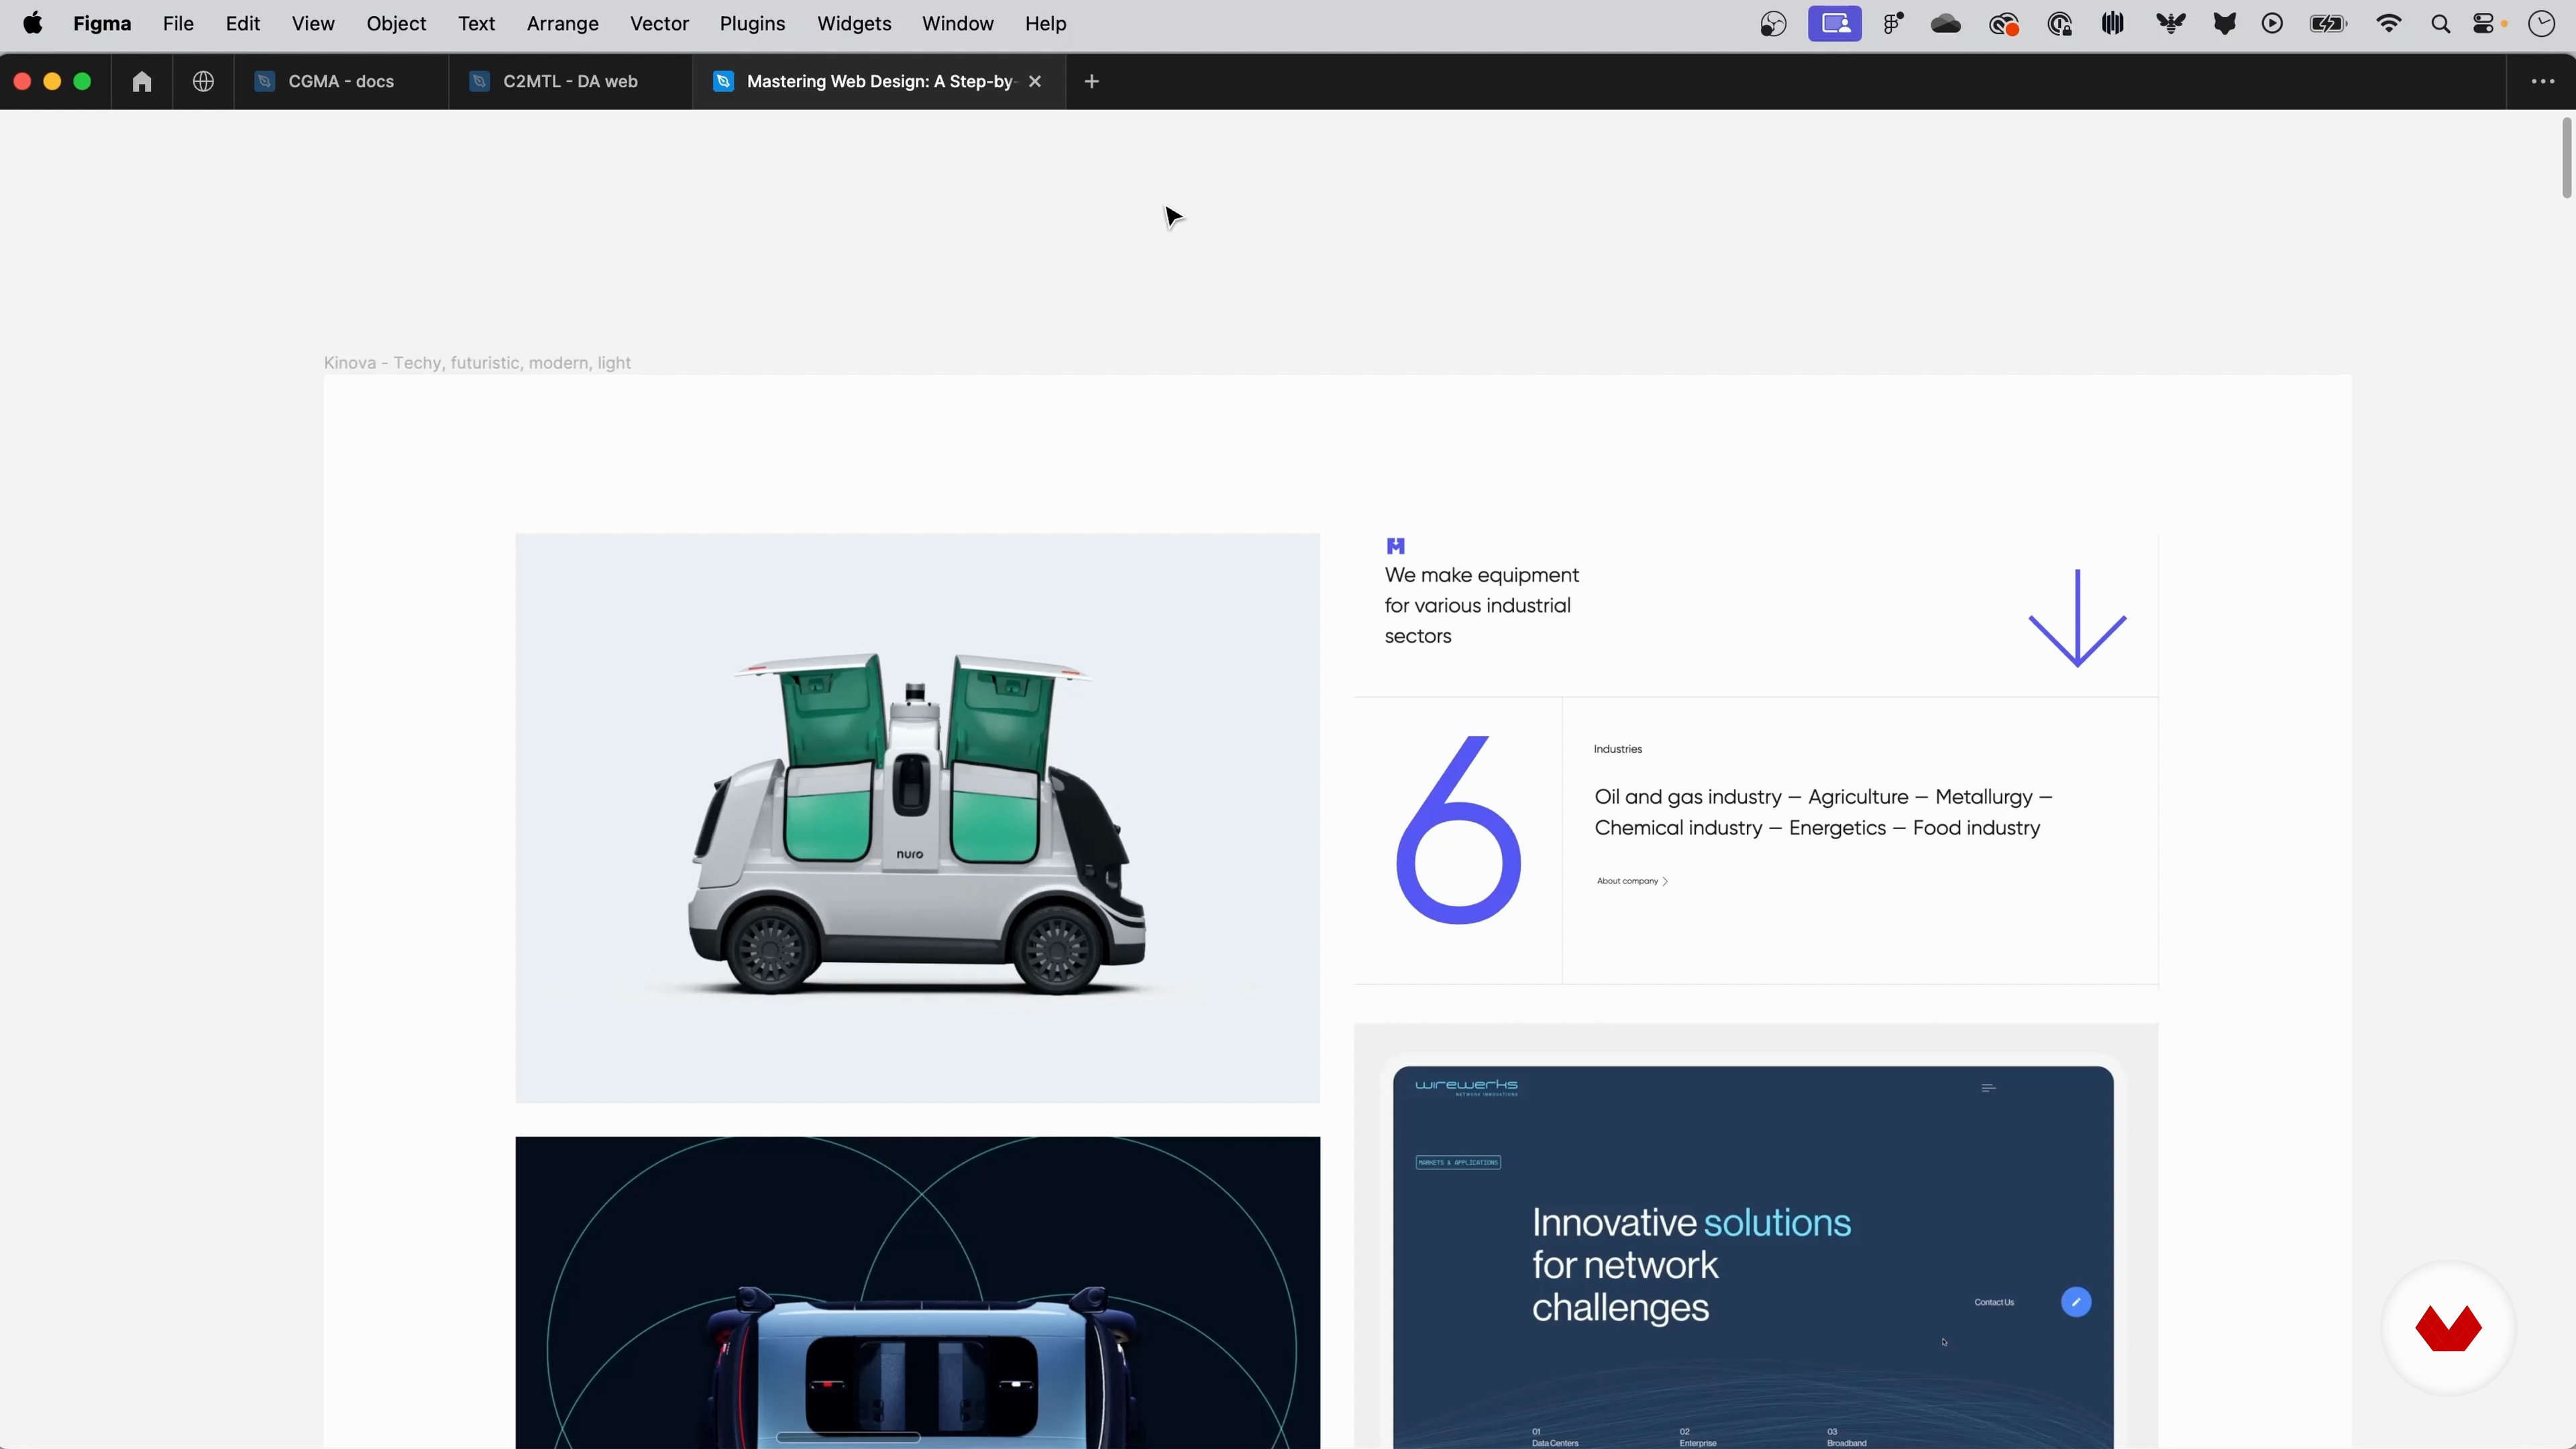Viewport: 2576px width, 1449px height.
Task: Click the bee icon in menu bar
Action: coord(2170,24)
